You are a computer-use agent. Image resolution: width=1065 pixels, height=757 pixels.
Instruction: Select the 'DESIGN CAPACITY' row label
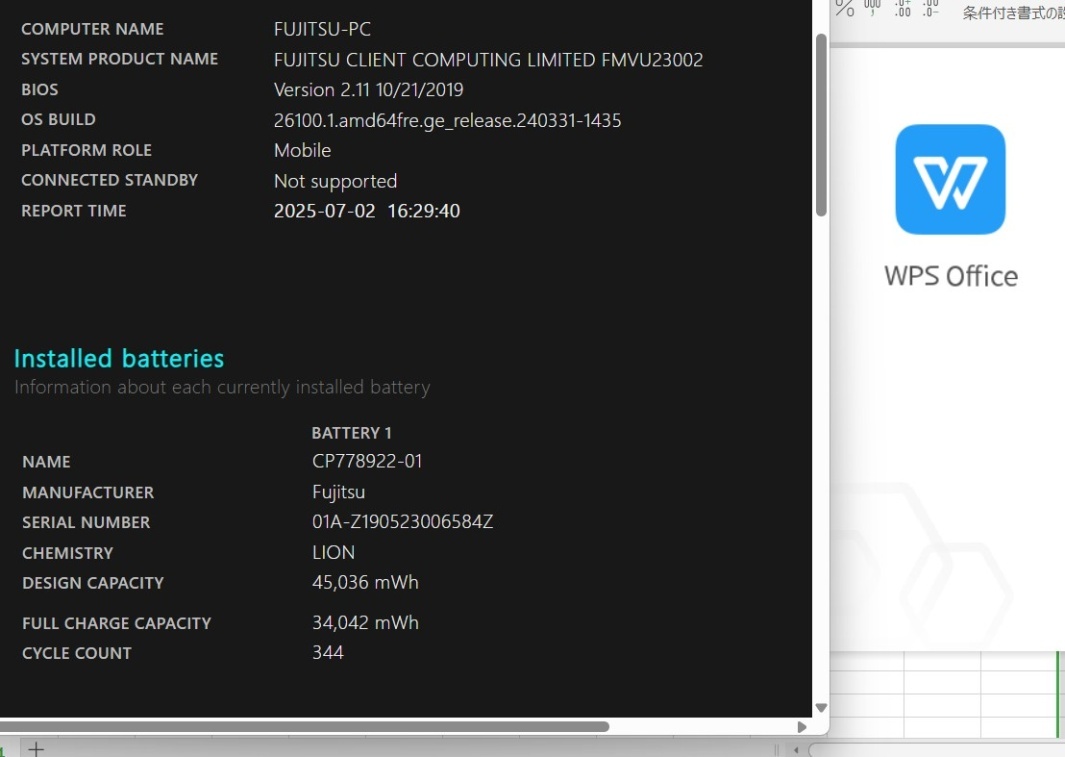[x=93, y=583]
